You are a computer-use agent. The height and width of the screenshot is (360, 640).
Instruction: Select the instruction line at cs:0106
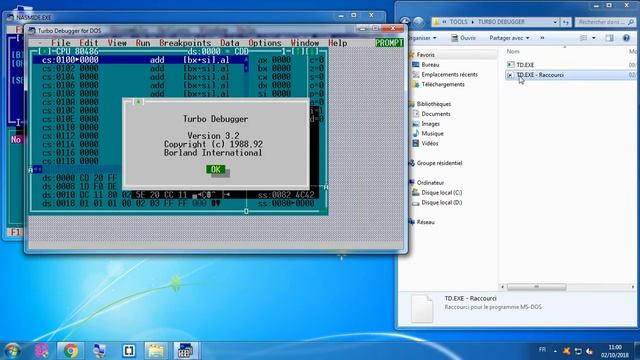click(139, 85)
